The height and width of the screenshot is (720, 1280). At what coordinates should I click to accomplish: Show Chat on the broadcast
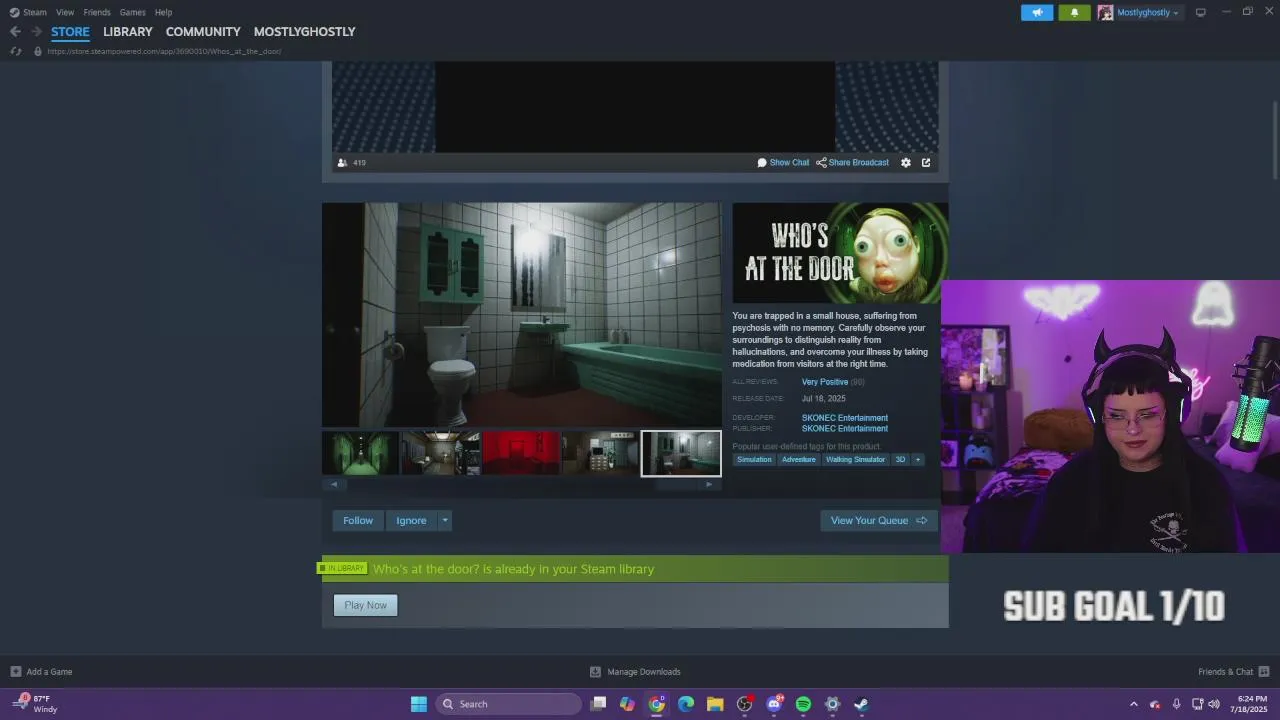coord(783,162)
